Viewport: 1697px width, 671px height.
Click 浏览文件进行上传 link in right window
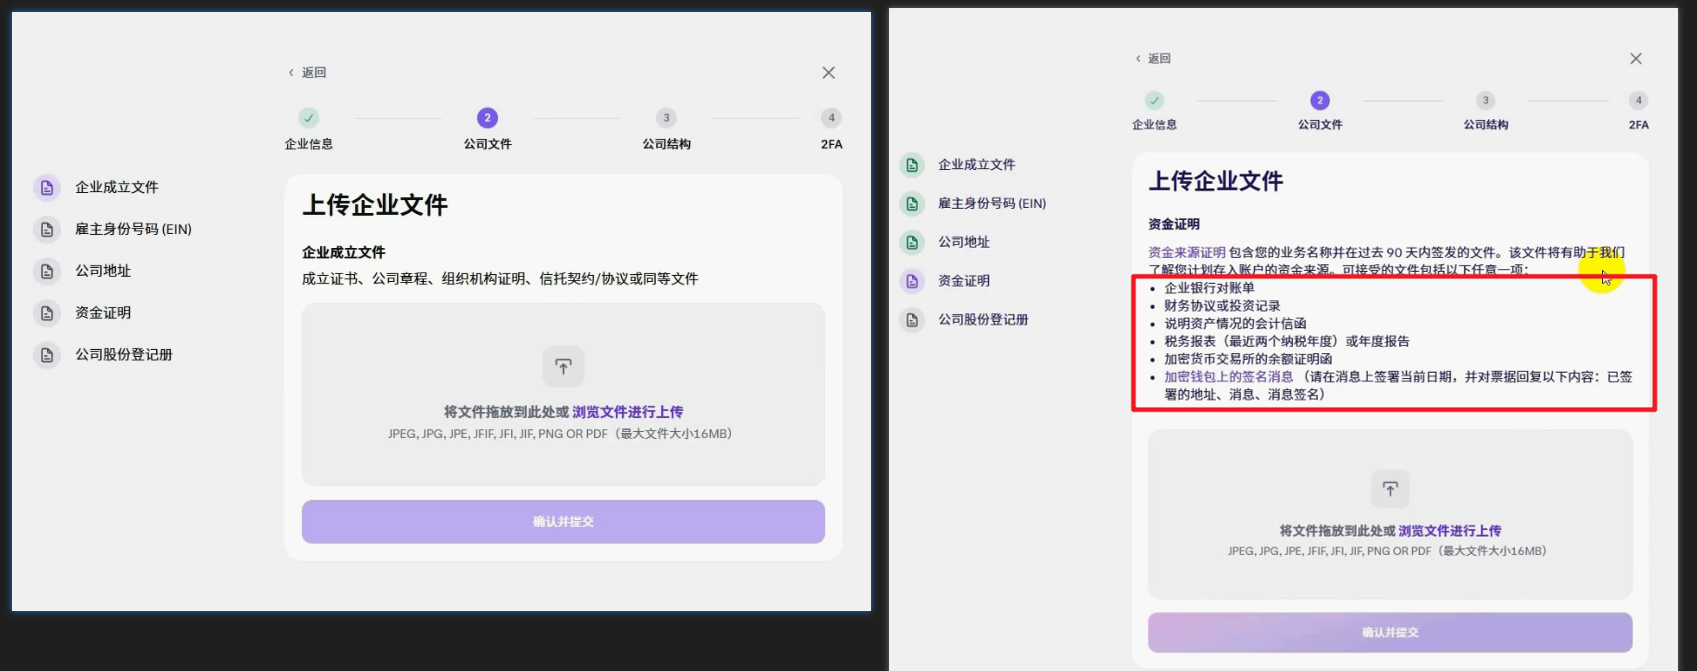pos(1450,531)
